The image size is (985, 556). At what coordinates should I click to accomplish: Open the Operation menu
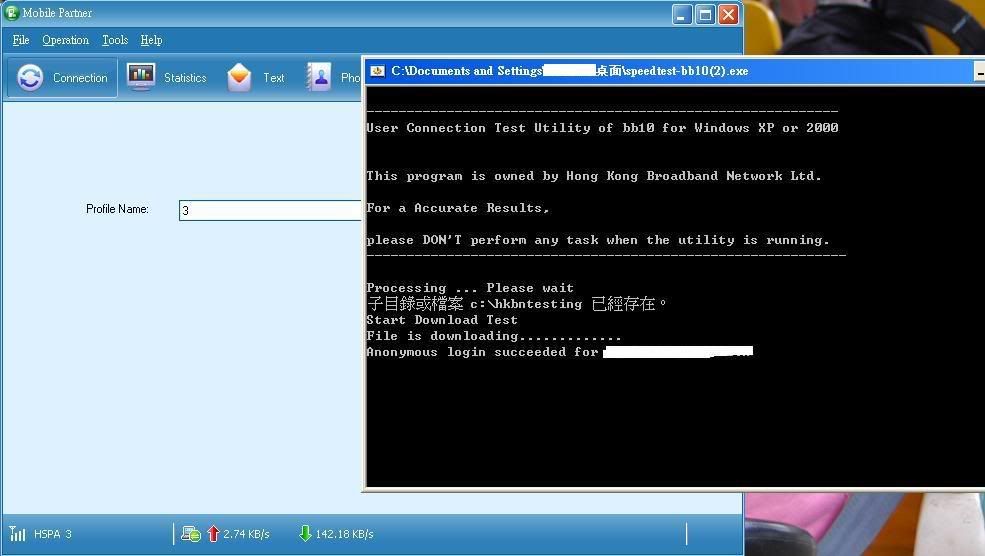point(65,40)
